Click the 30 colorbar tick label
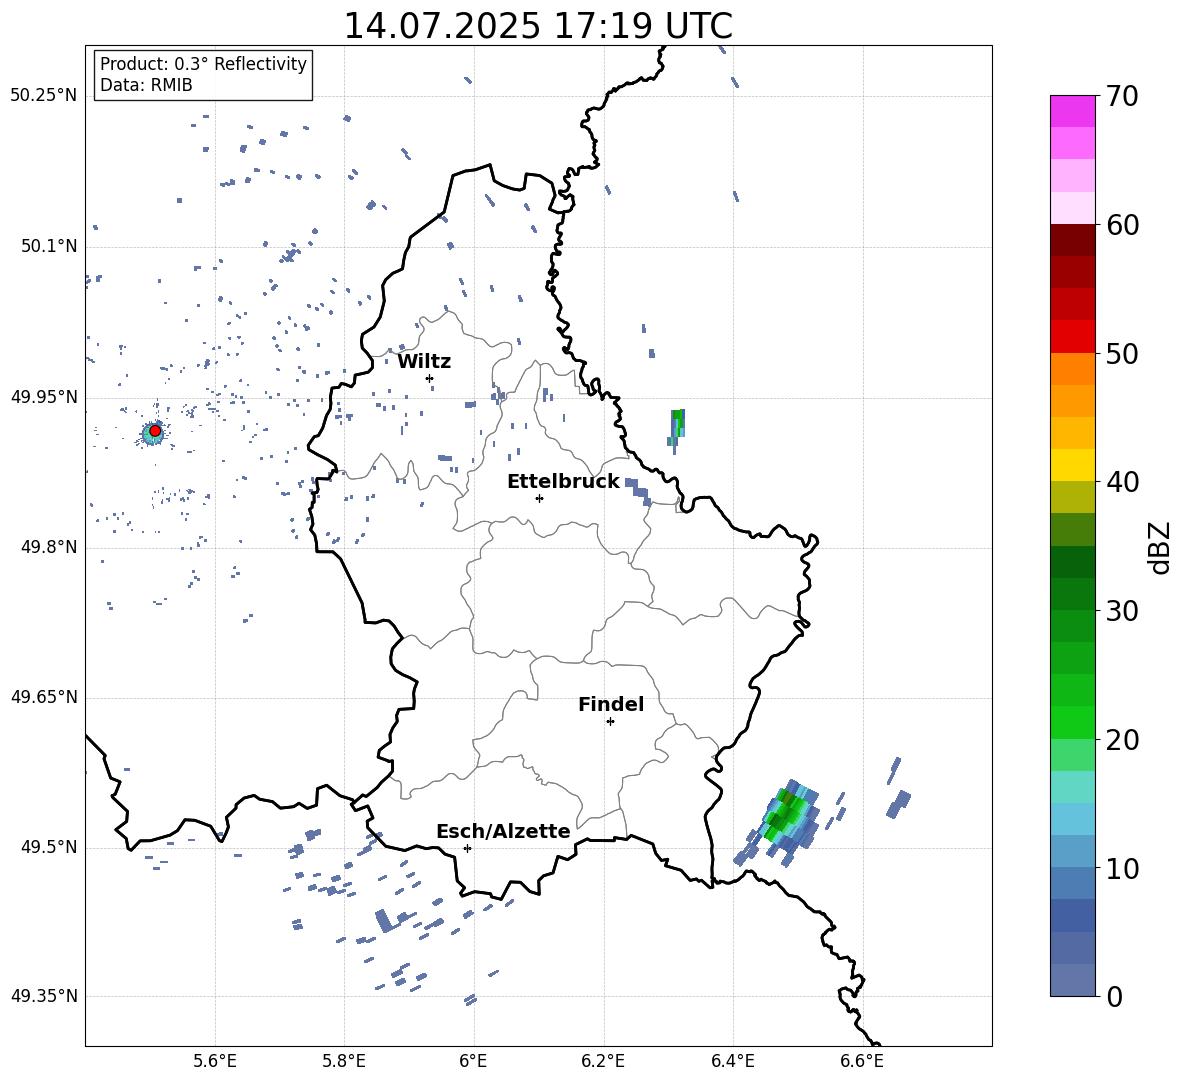This screenshot has height=1081, width=1184. [x=1122, y=611]
